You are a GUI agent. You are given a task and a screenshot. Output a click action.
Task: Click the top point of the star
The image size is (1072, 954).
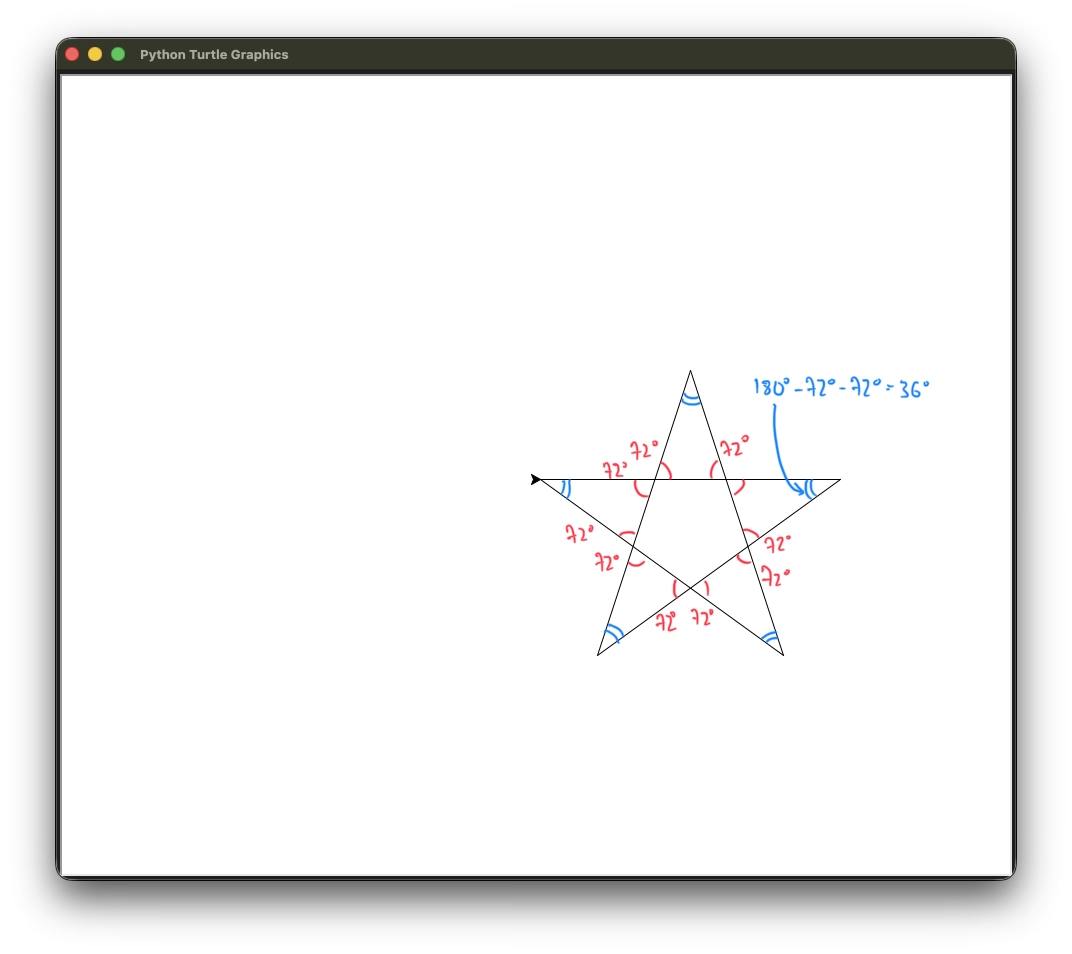690,371
